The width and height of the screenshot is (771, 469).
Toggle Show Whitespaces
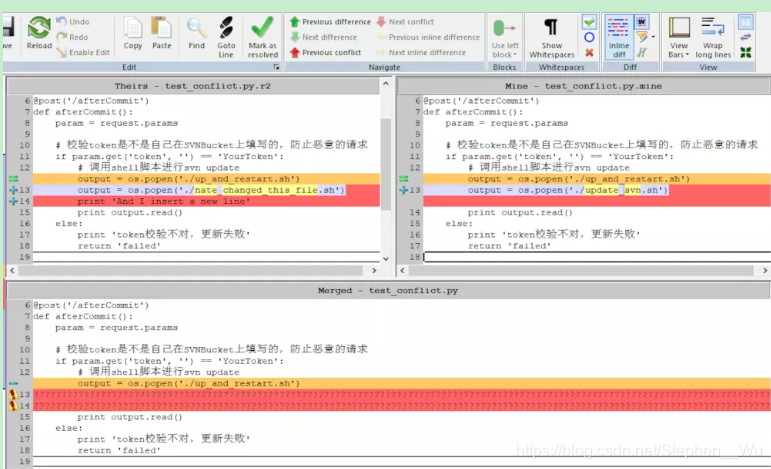[x=552, y=37]
